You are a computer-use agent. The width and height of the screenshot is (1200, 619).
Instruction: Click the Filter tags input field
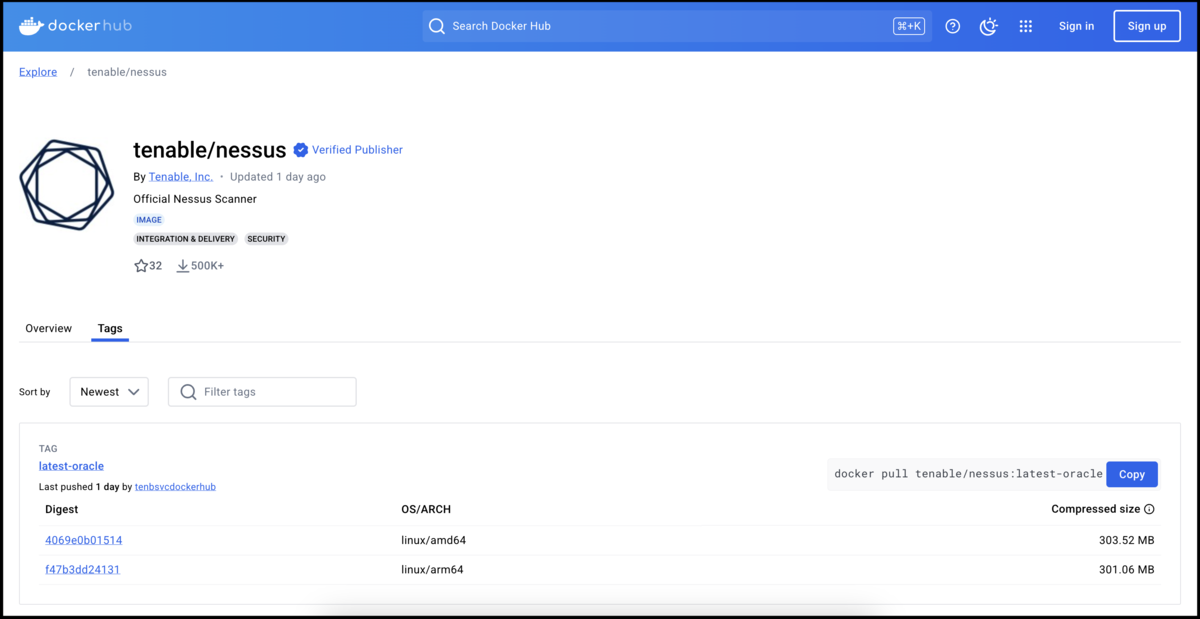tap(262, 391)
